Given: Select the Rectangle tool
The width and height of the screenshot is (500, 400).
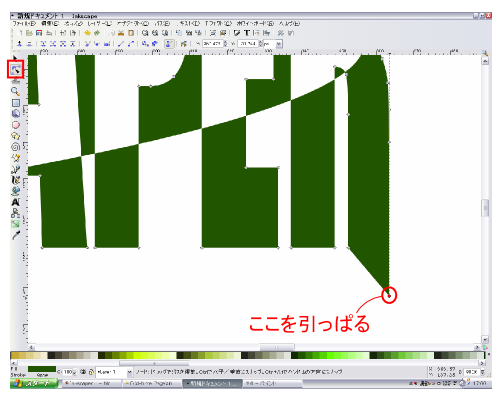Looking at the screenshot, I should 15,103.
